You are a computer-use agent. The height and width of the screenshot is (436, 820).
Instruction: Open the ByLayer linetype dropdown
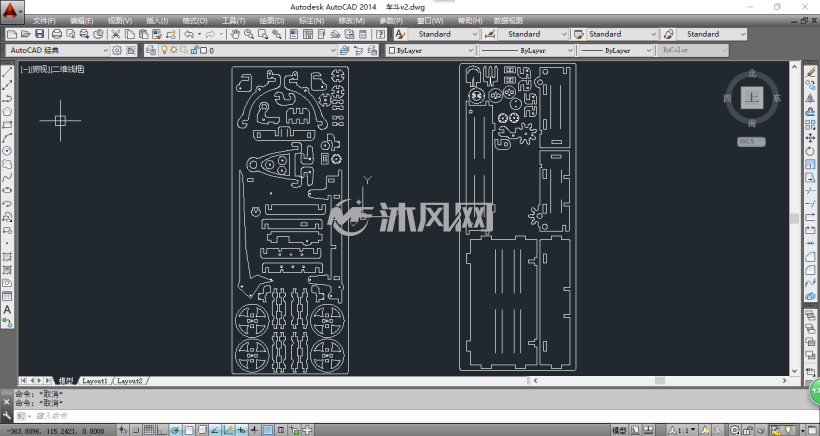click(527, 50)
